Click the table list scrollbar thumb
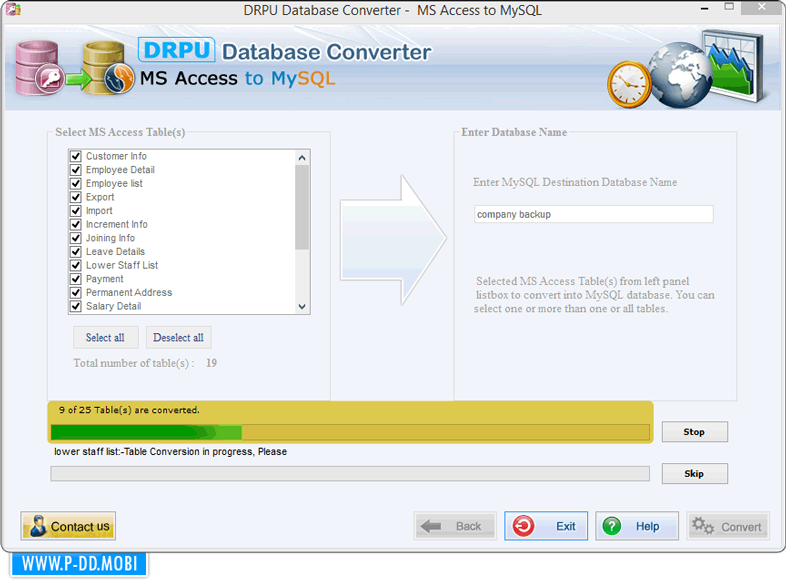This screenshot has height=580, width=786. pyautogui.click(x=302, y=207)
